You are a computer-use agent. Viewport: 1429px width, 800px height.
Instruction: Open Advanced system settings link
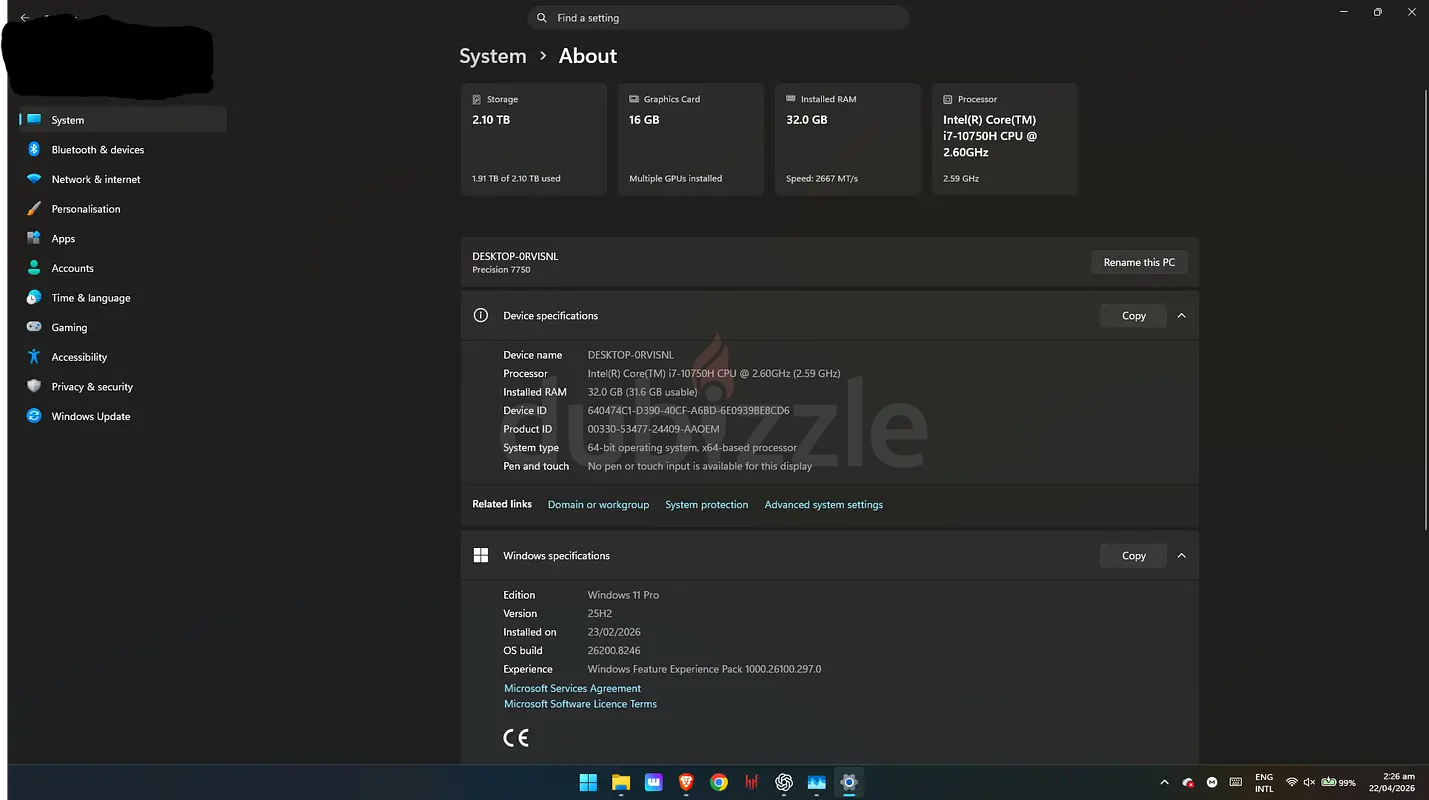point(823,505)
